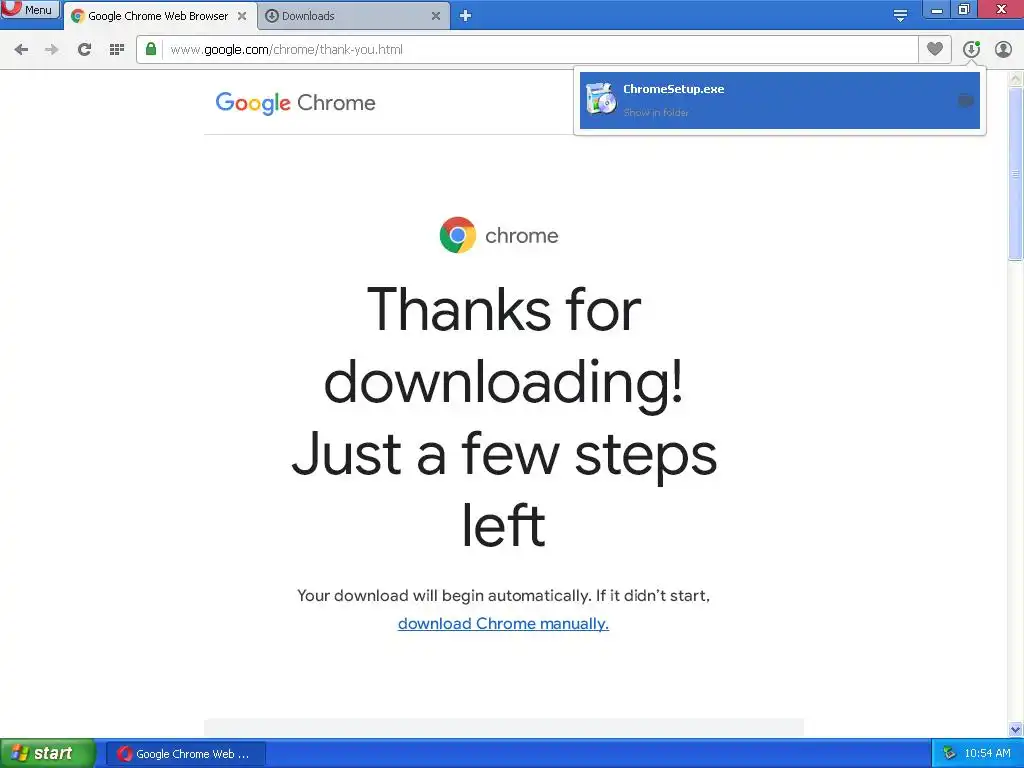The width and height of the screenshot is (1024, 768).
Task: Switch to Google Chrome Web Browser tab
Action: 158,16
